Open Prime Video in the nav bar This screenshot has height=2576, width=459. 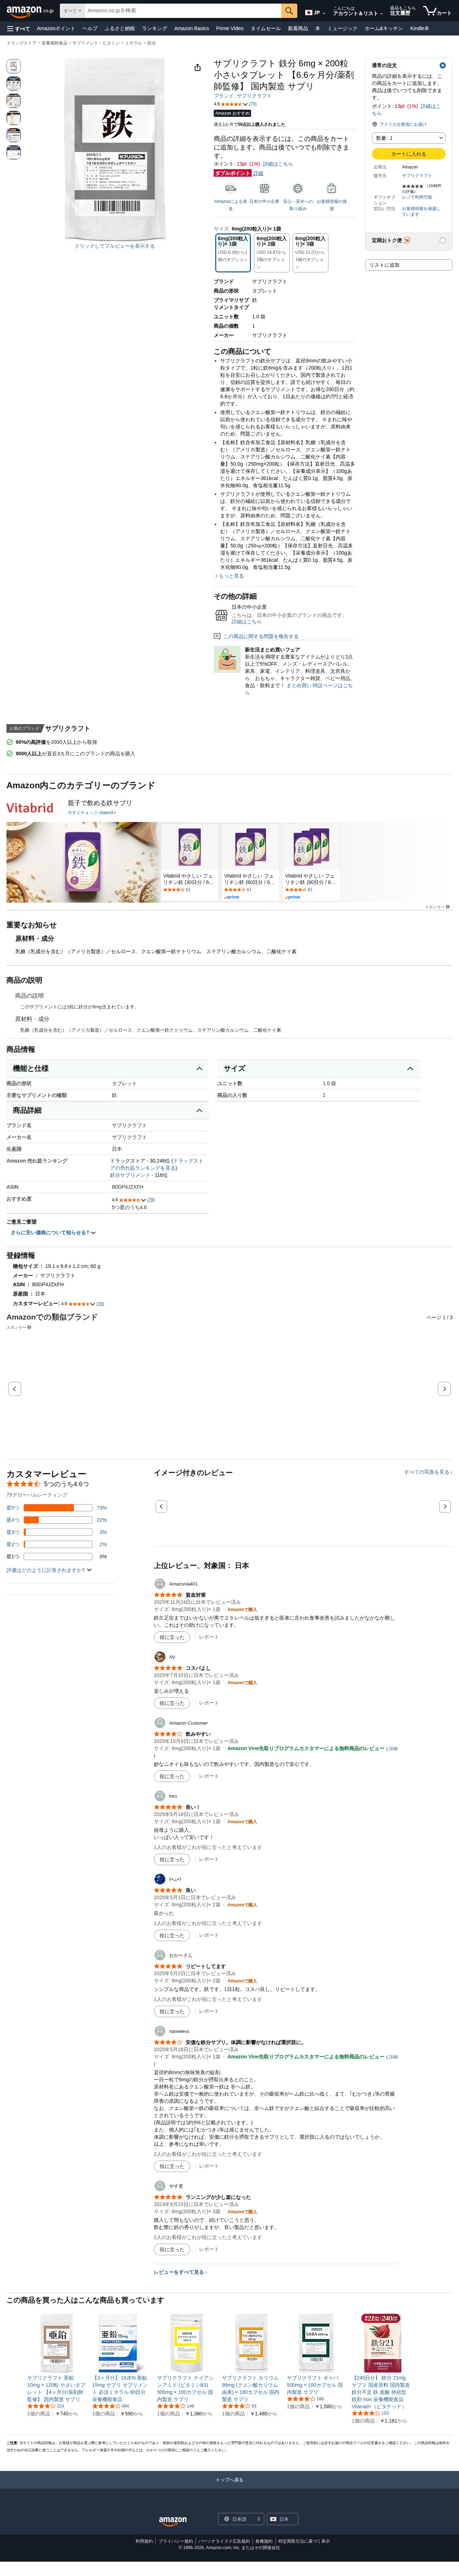click(229, 29)
